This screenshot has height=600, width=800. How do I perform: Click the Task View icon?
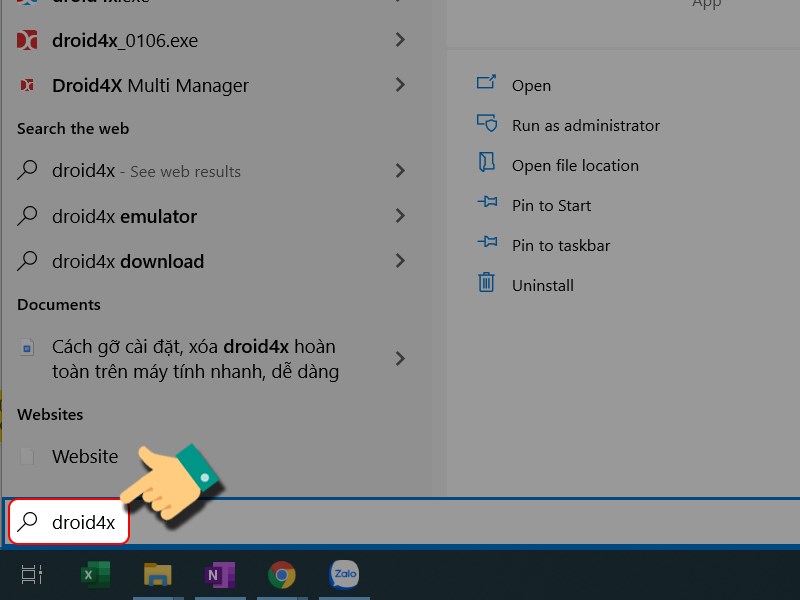pos(32,574)
